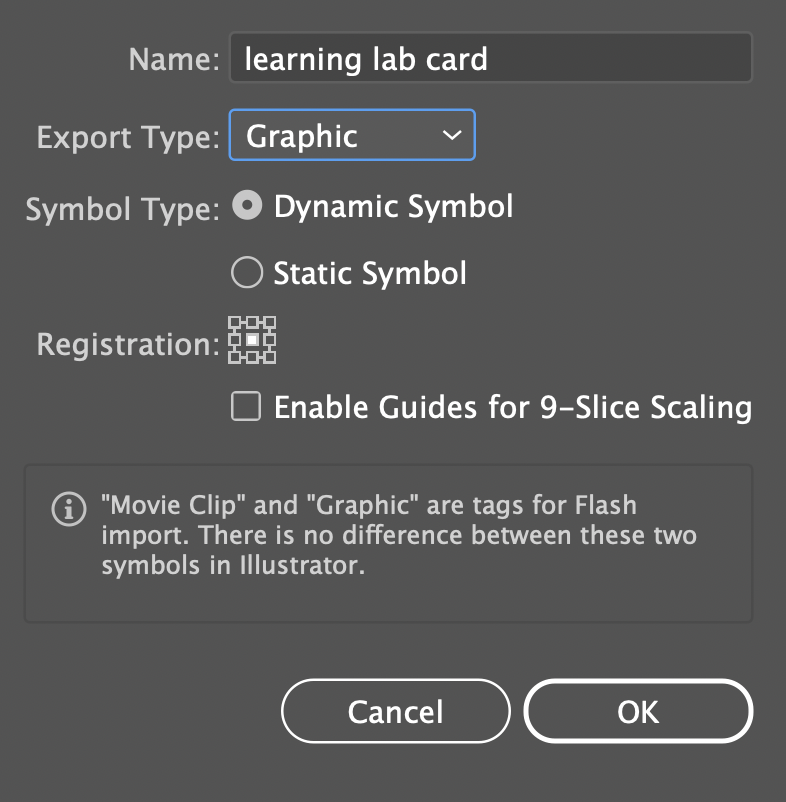
Task: Select the Dynamic Symbol radio button
Action: click(x=247, y=207)
